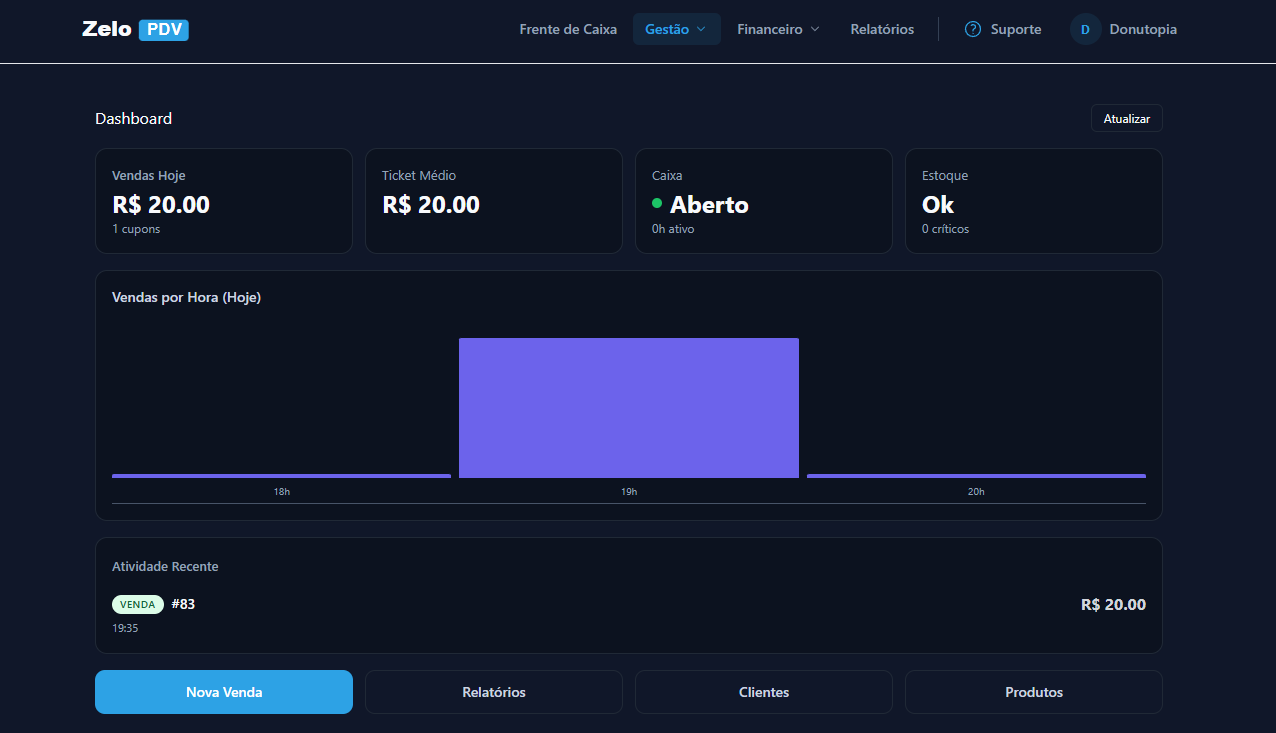Open Clientes from the quick actions

[x=763, y=691]
